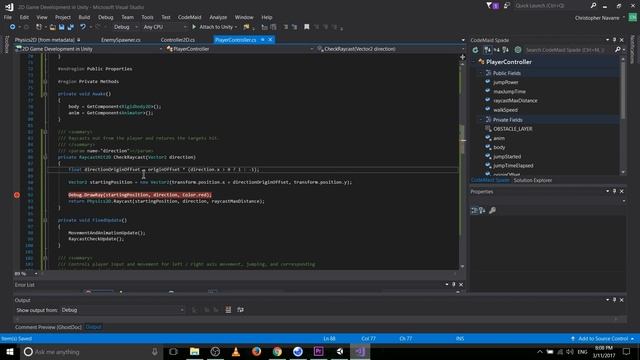Select raycastMaxDistance in CodeMaid Spade
Image resolution: width=640 pixels, height=360 pixels.
click(x=515, y=100)
